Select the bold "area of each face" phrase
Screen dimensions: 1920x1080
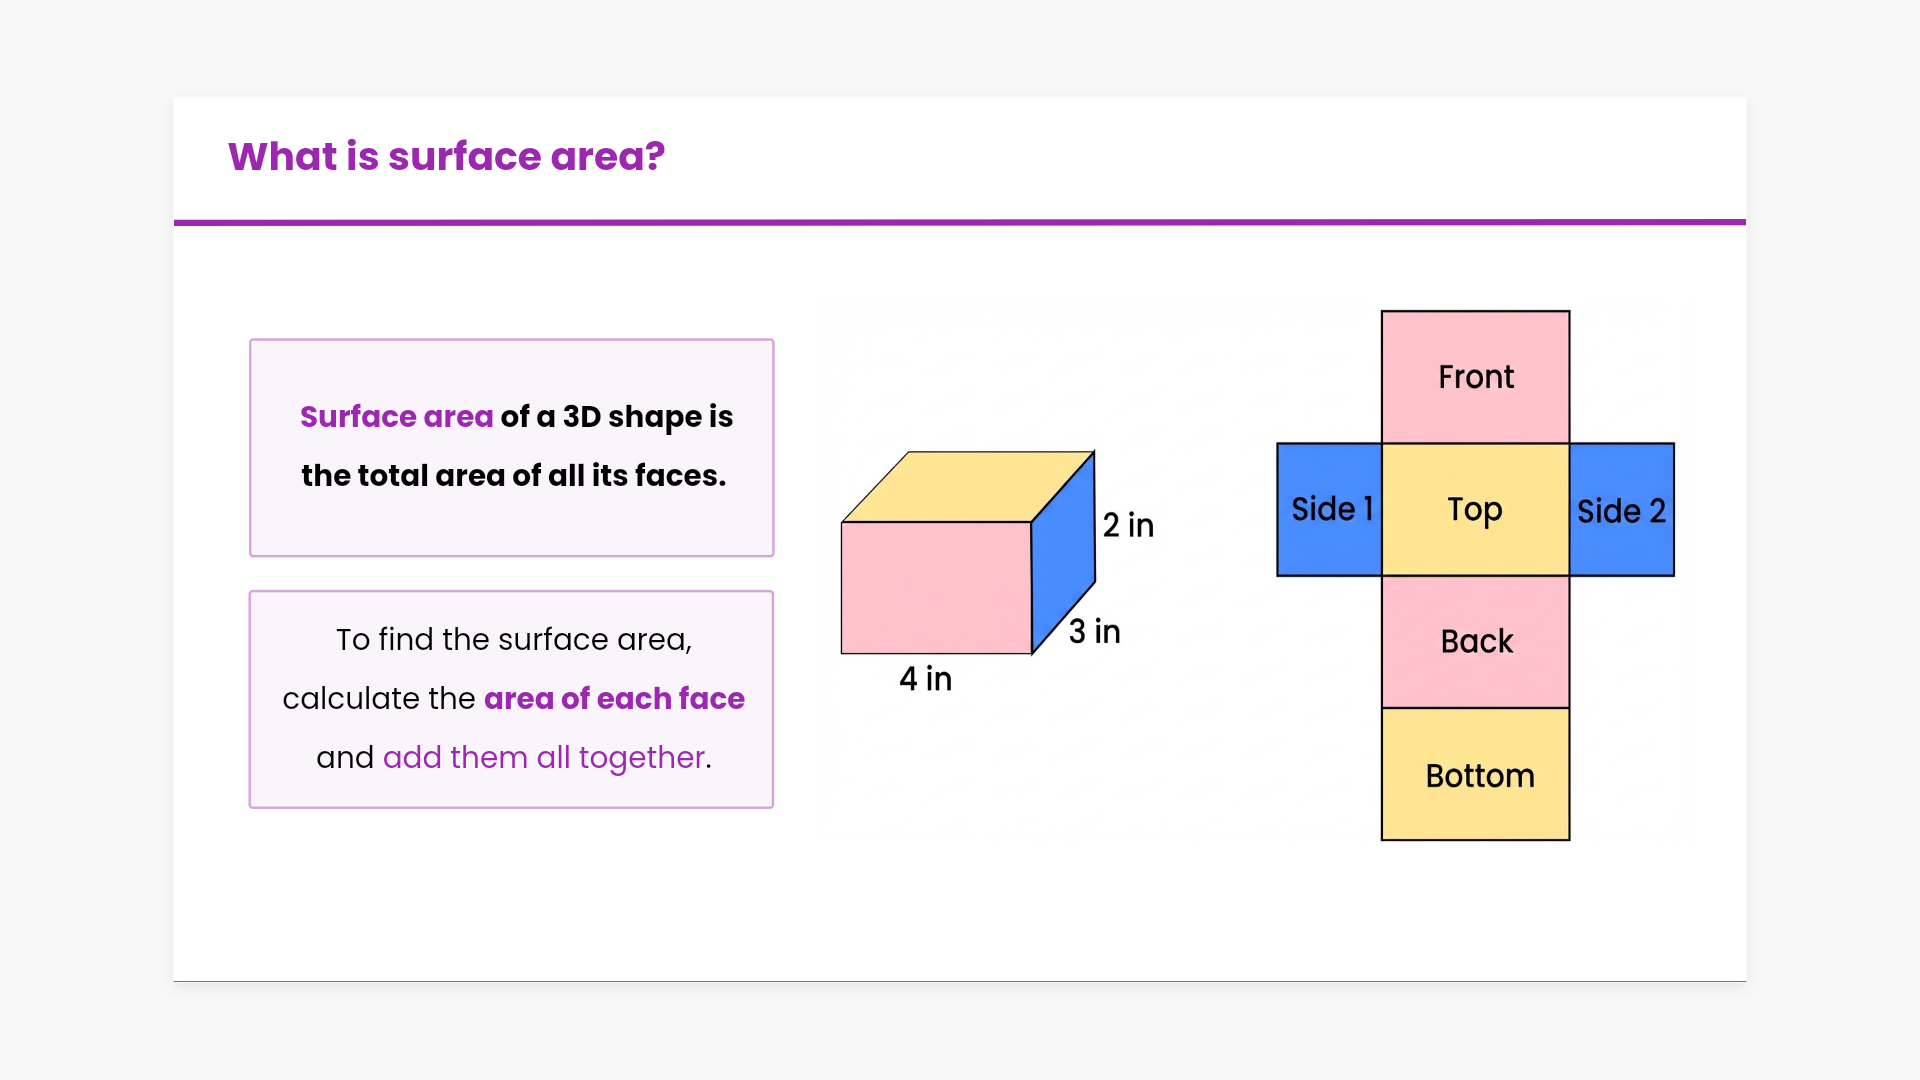[x=614, y=698]
